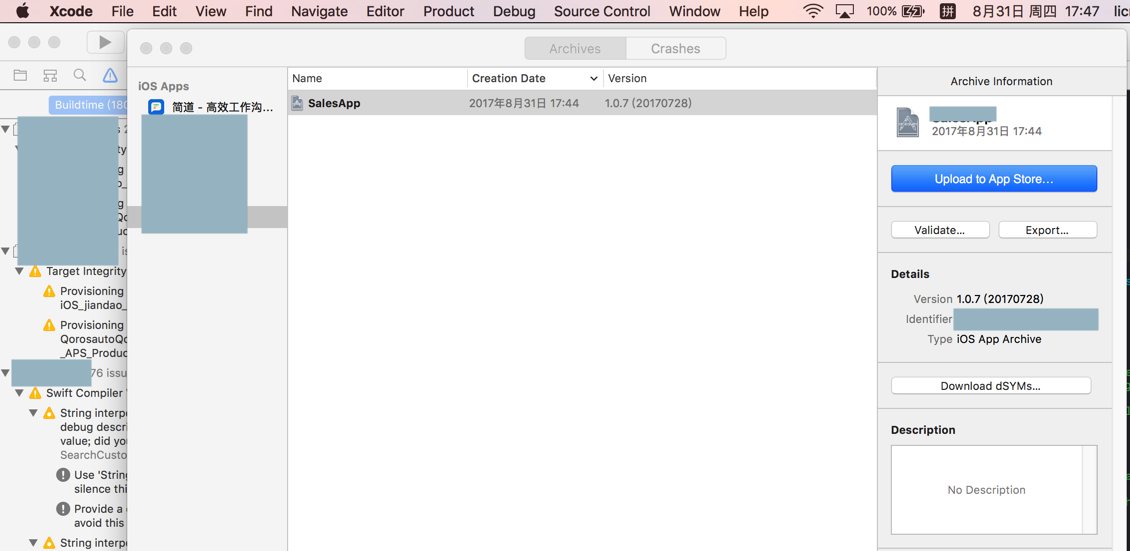The image size is (1130, 551).
Task: Click the note icon beside "Provide a"
Action: [63, 509]
